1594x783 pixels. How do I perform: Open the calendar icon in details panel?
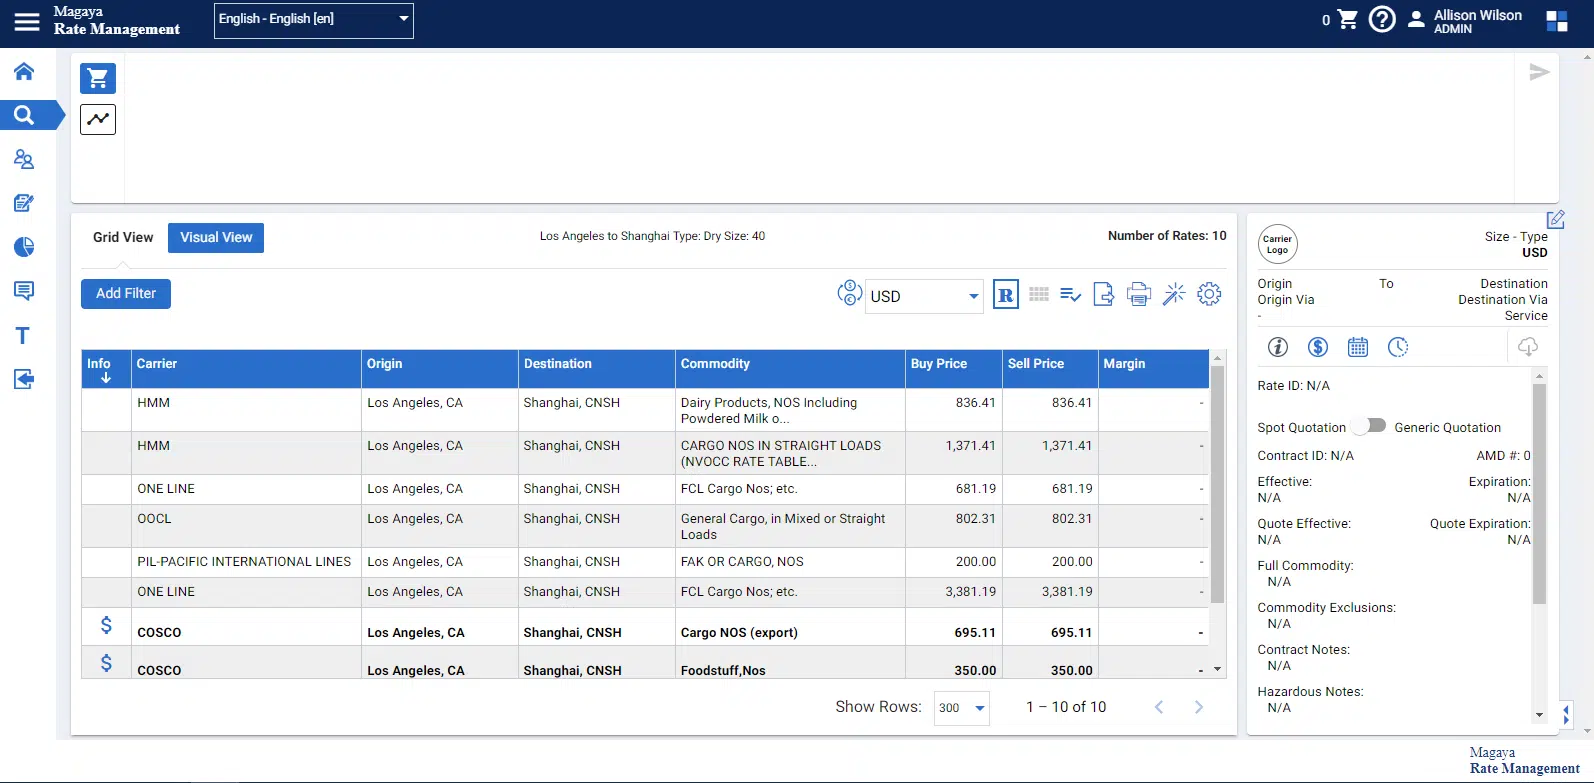click(1357, 347)
